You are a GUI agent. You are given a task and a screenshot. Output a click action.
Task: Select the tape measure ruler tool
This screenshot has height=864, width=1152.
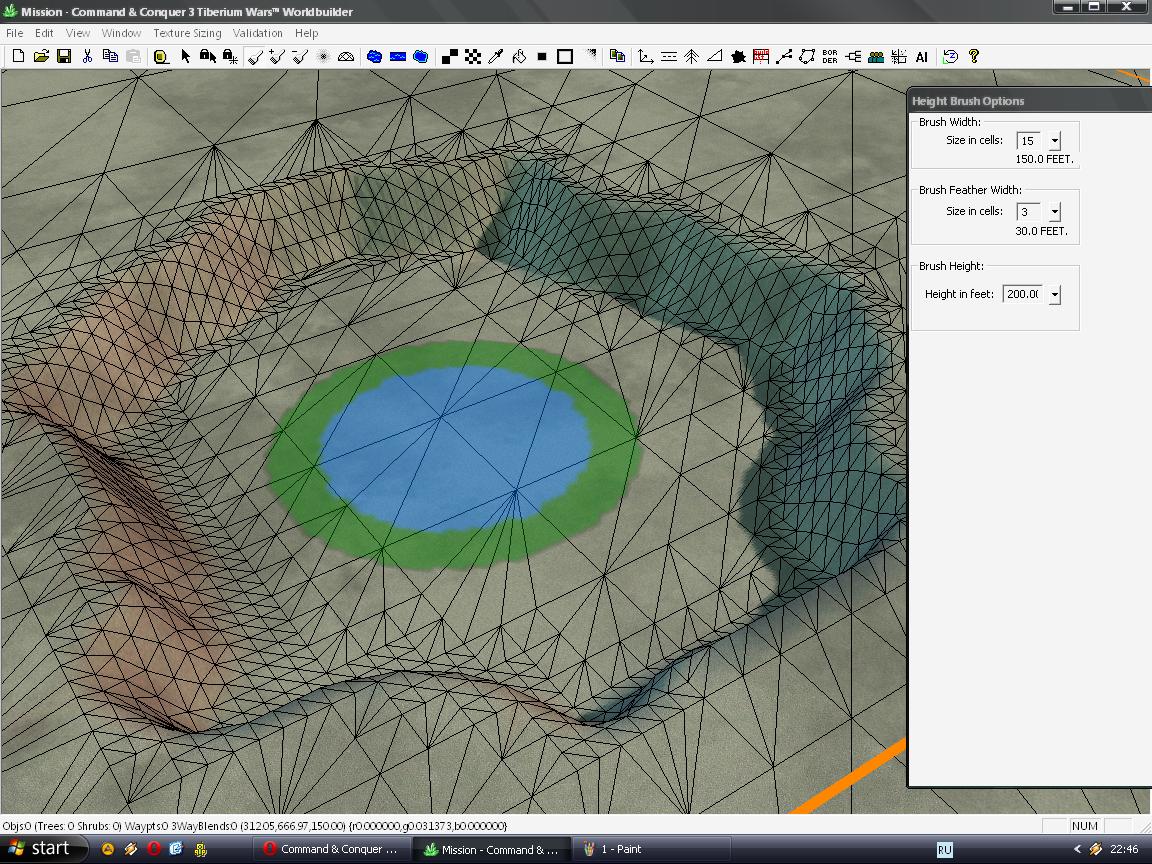[162, 57]
